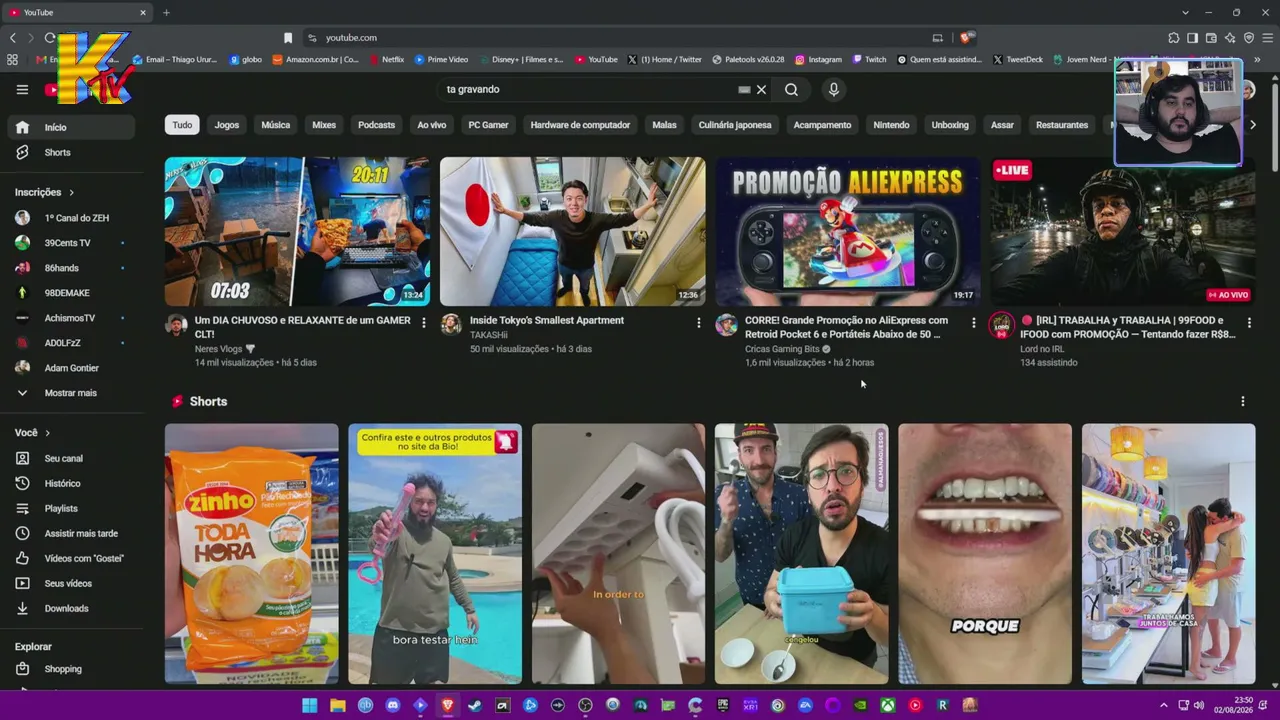Open options for Neres Vlogs gamer video
This screenshot has height=720, width=1280.
[x=423, y=322]
